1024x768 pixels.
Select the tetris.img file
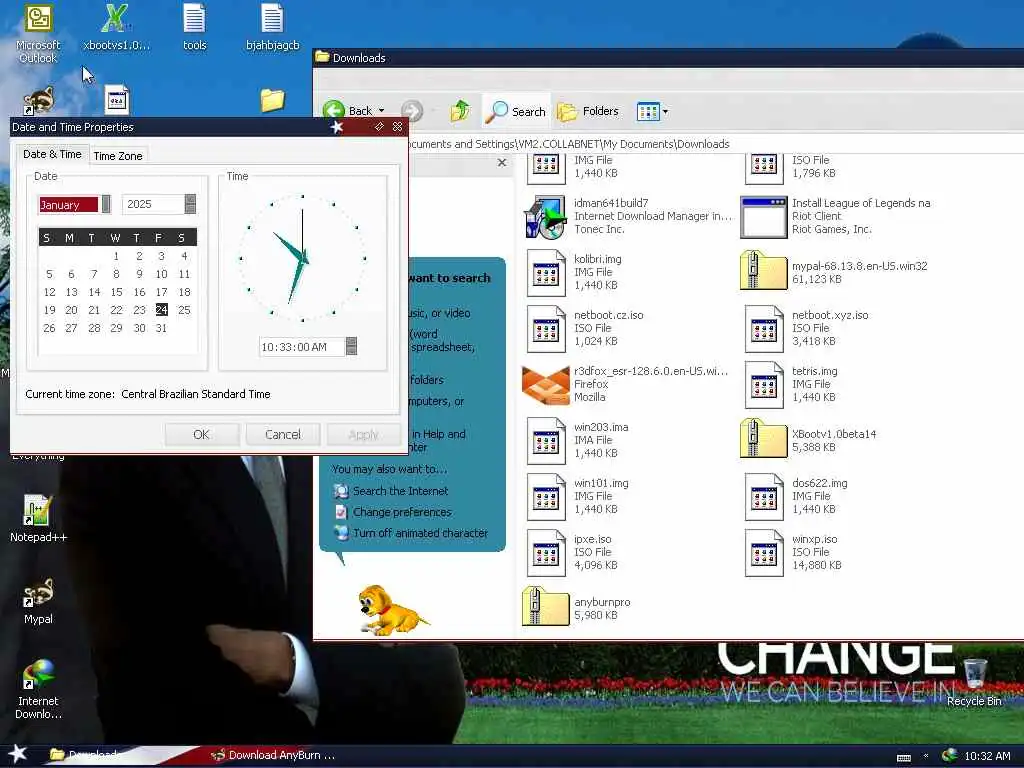click(x=791, y=384)
